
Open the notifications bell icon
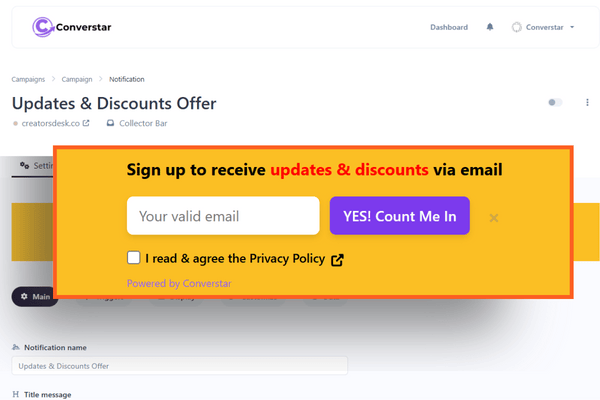tap(490, 27)
